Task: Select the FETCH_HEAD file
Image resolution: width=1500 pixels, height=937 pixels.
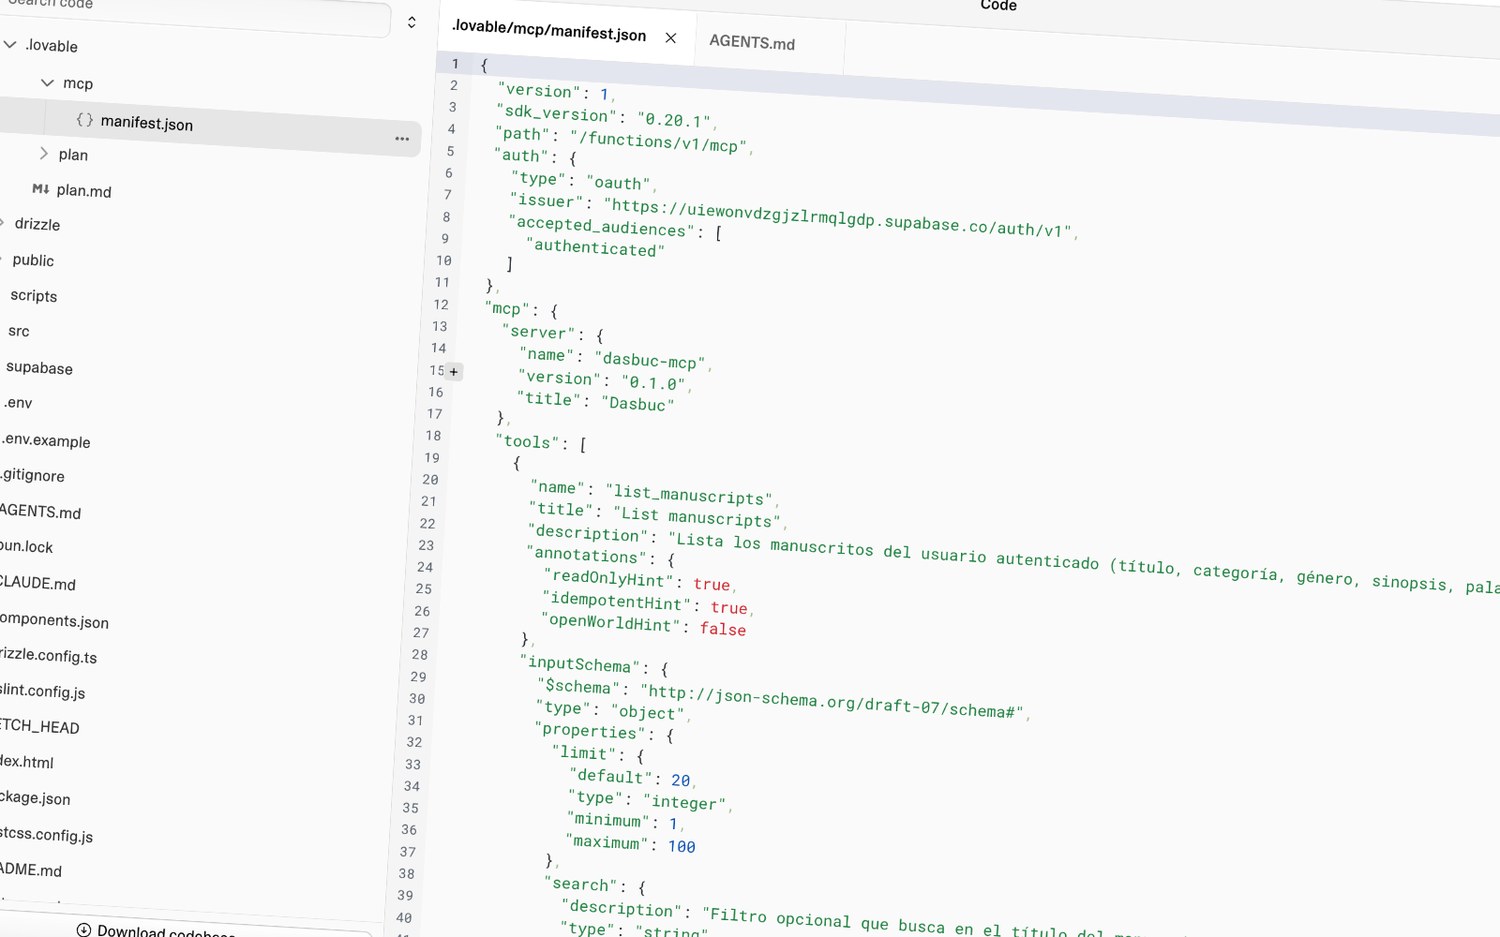Action: coord(39,726)
